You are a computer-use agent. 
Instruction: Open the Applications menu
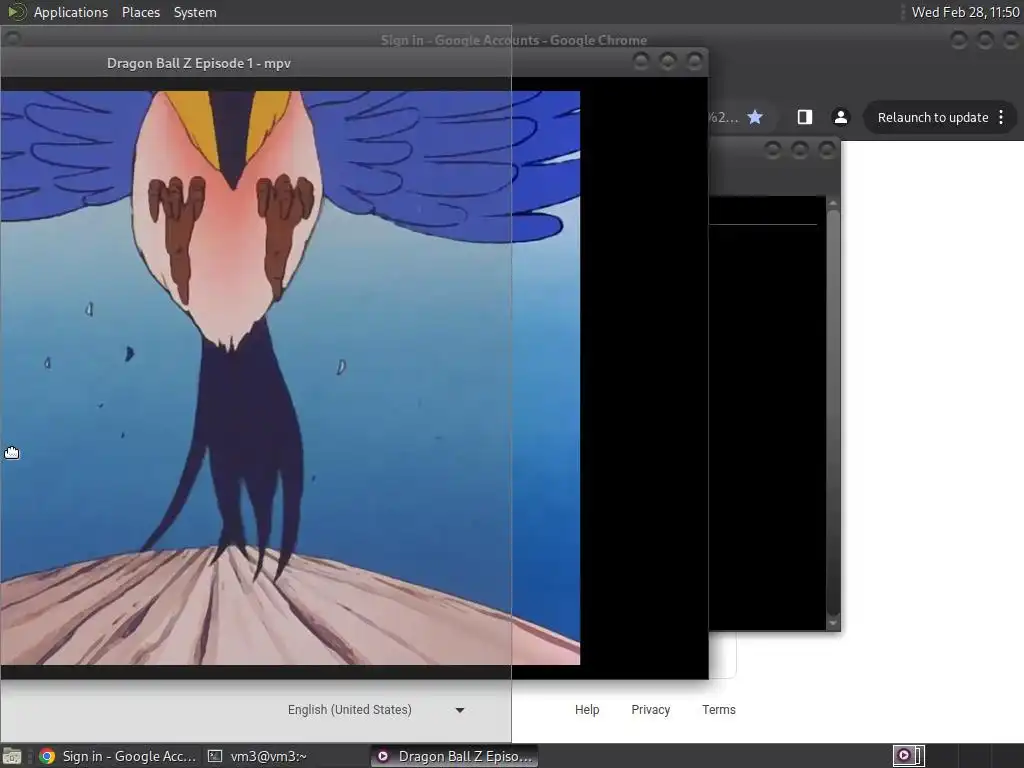coord(71,12)
